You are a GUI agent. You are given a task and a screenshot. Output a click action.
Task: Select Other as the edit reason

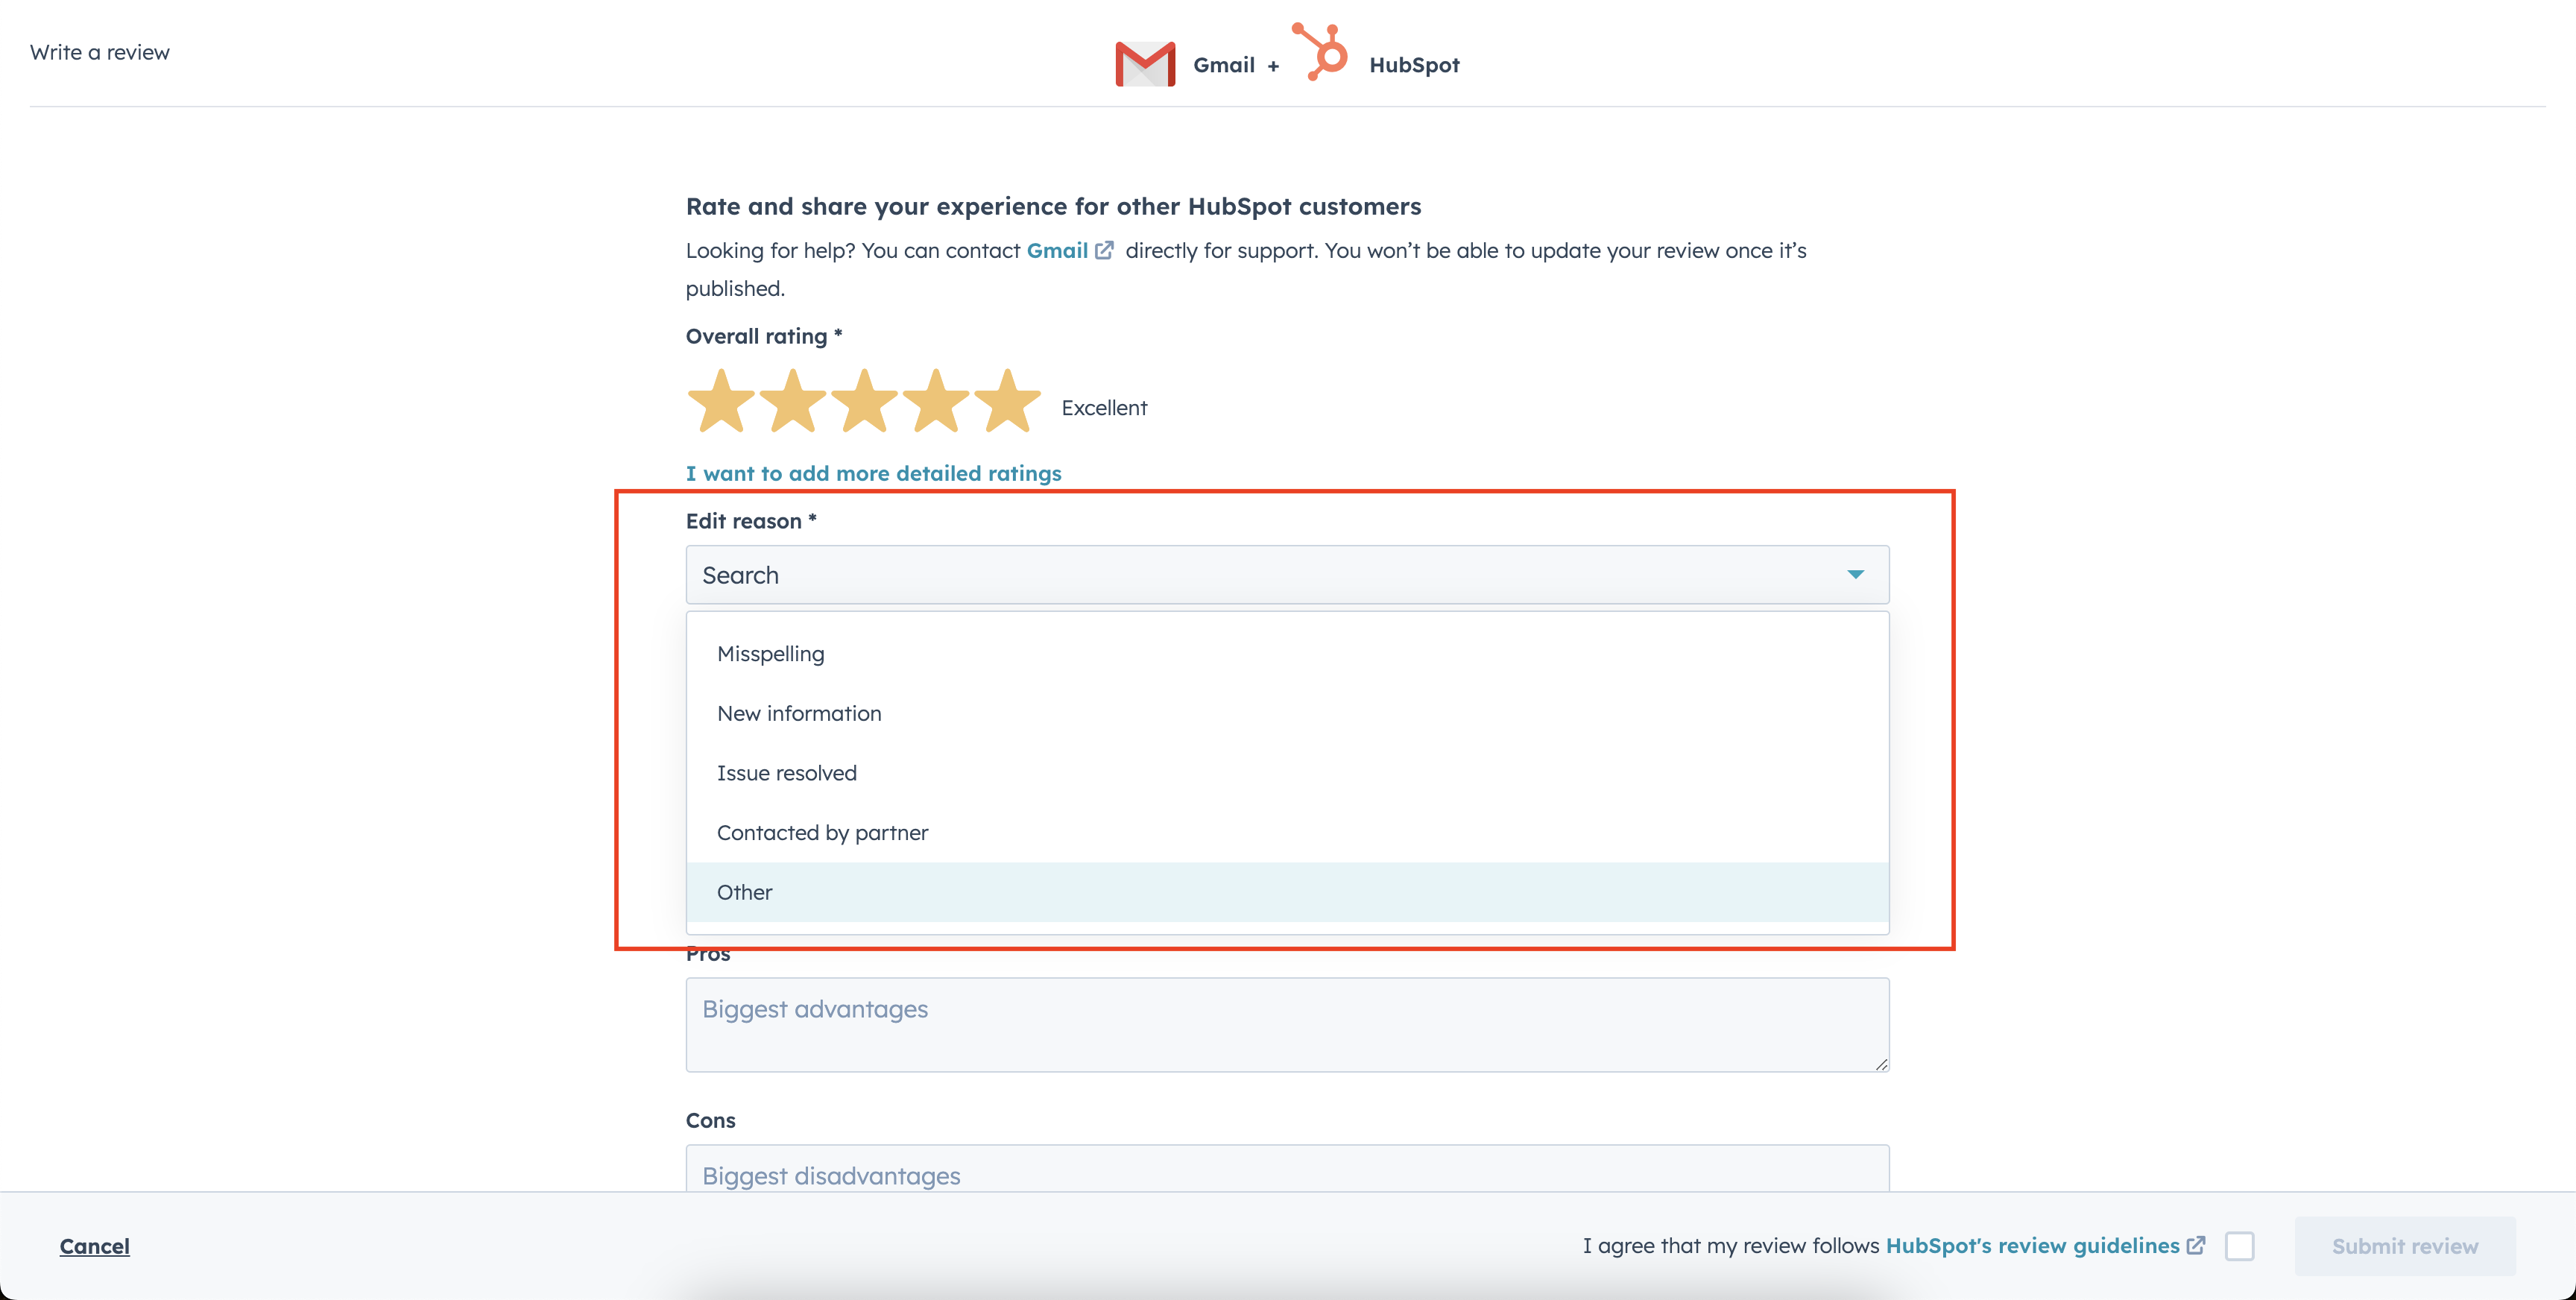click(1287, 892)
